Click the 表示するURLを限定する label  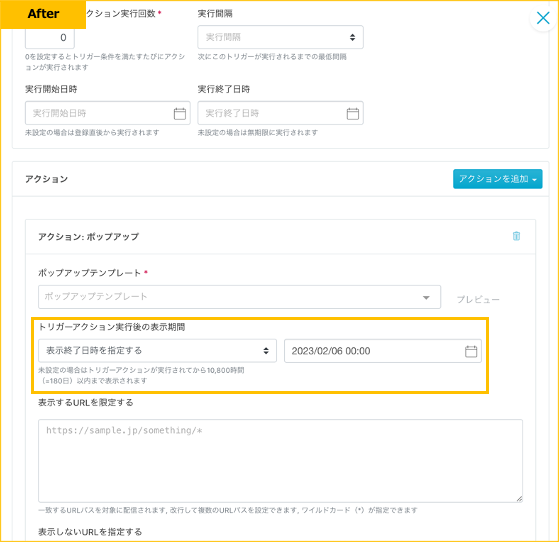86,403
